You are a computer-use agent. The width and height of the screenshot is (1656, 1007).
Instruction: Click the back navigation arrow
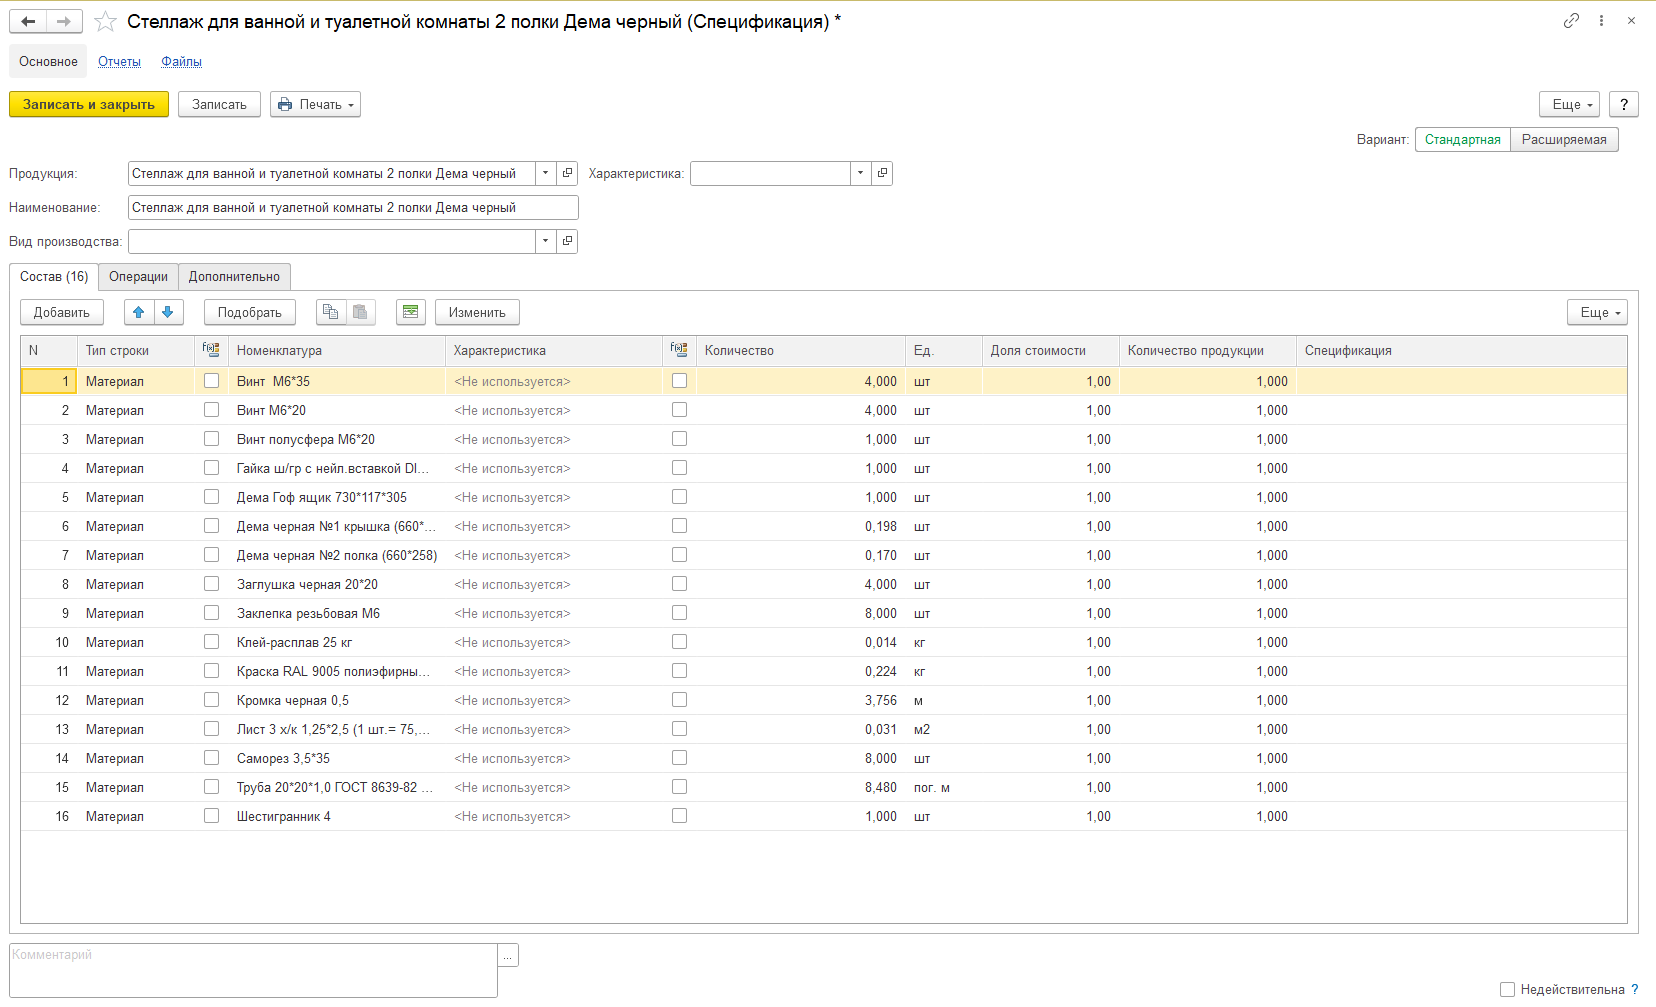(28, 21)
